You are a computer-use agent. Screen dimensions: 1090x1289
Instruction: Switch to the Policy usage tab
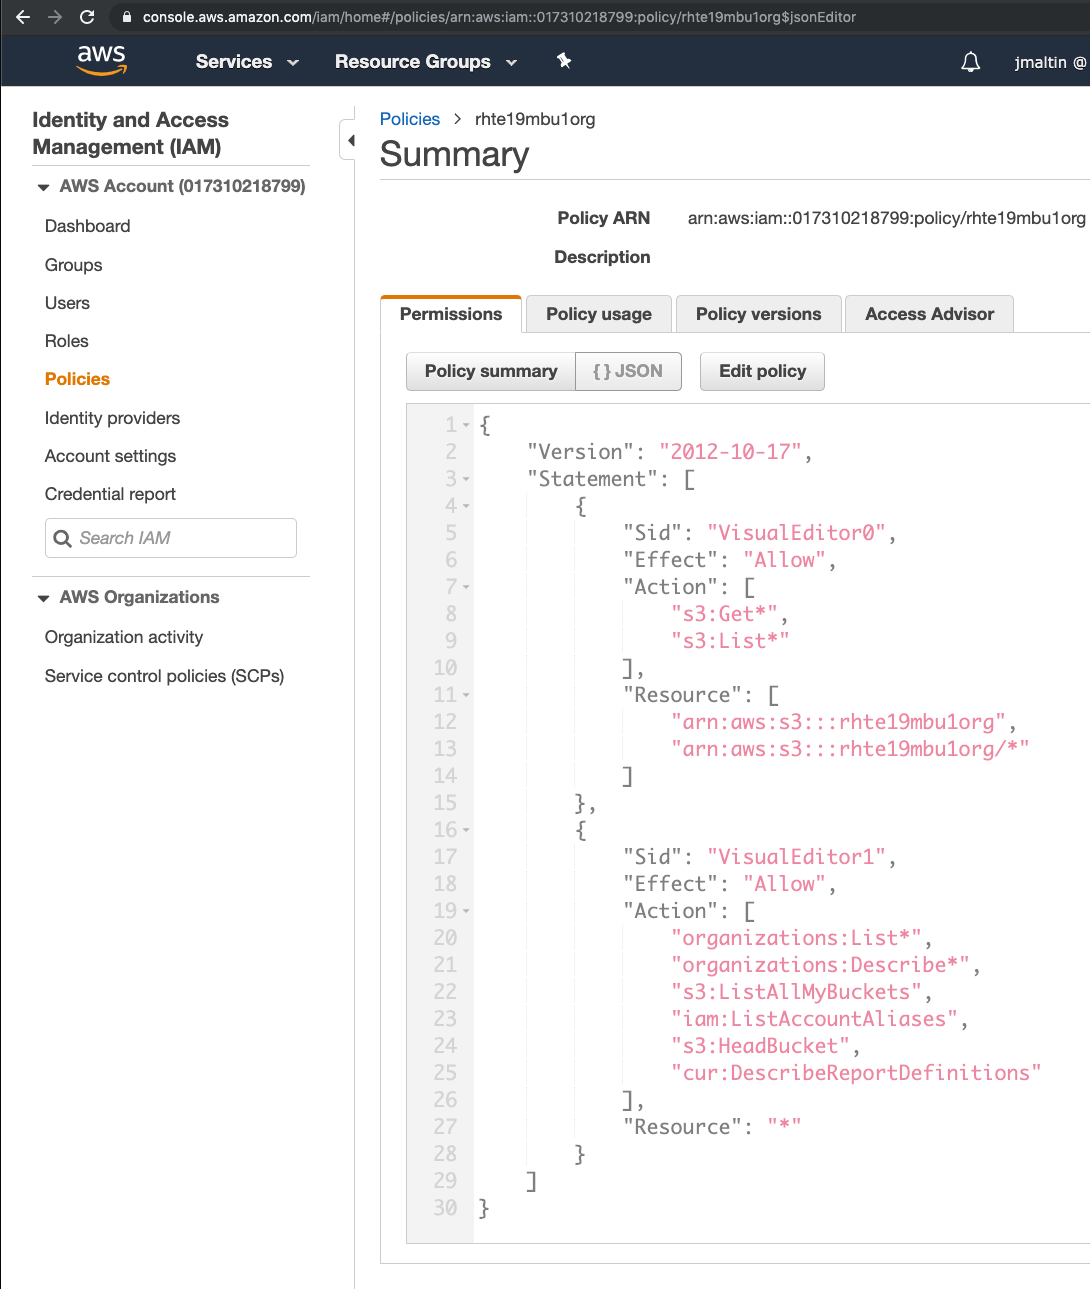click(599, 314)
